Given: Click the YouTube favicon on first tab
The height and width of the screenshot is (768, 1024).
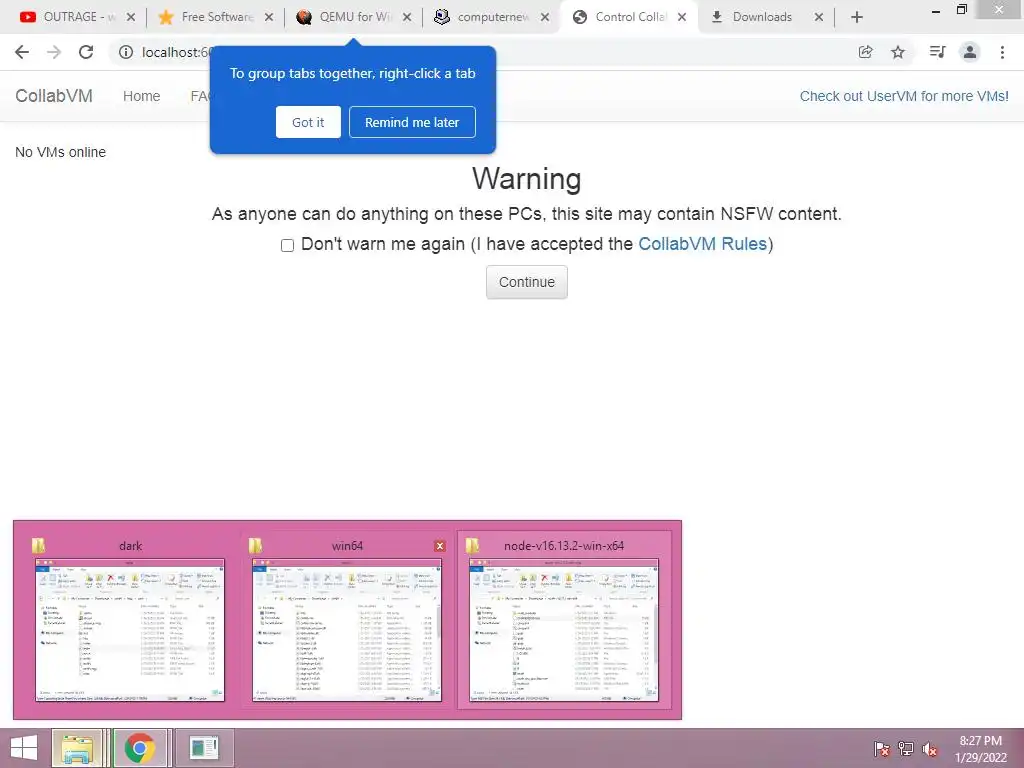Looking at the screenshot, I should 27,17.
